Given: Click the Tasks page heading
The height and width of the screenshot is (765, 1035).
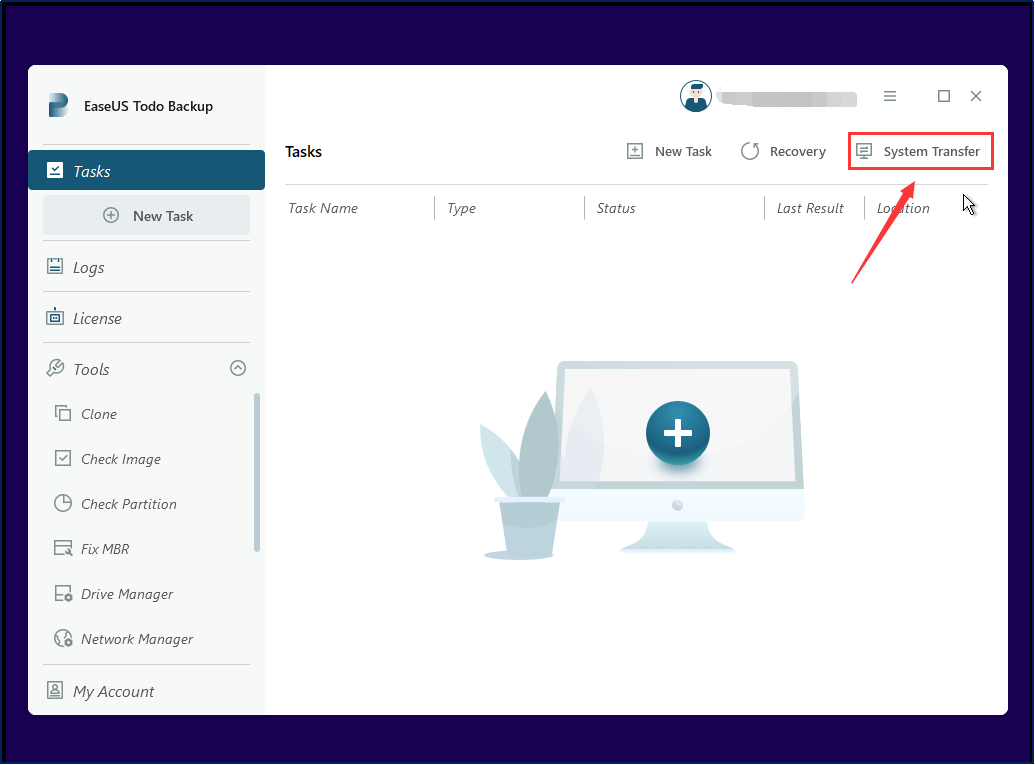Looking at the screenshot, I should pyautogui.click(x=303, y=151).
